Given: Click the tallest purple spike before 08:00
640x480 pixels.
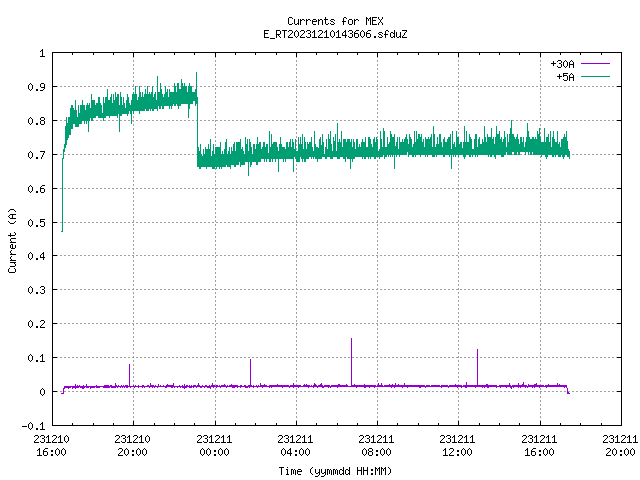Looking at the screenshot, I should coord(351,362).
